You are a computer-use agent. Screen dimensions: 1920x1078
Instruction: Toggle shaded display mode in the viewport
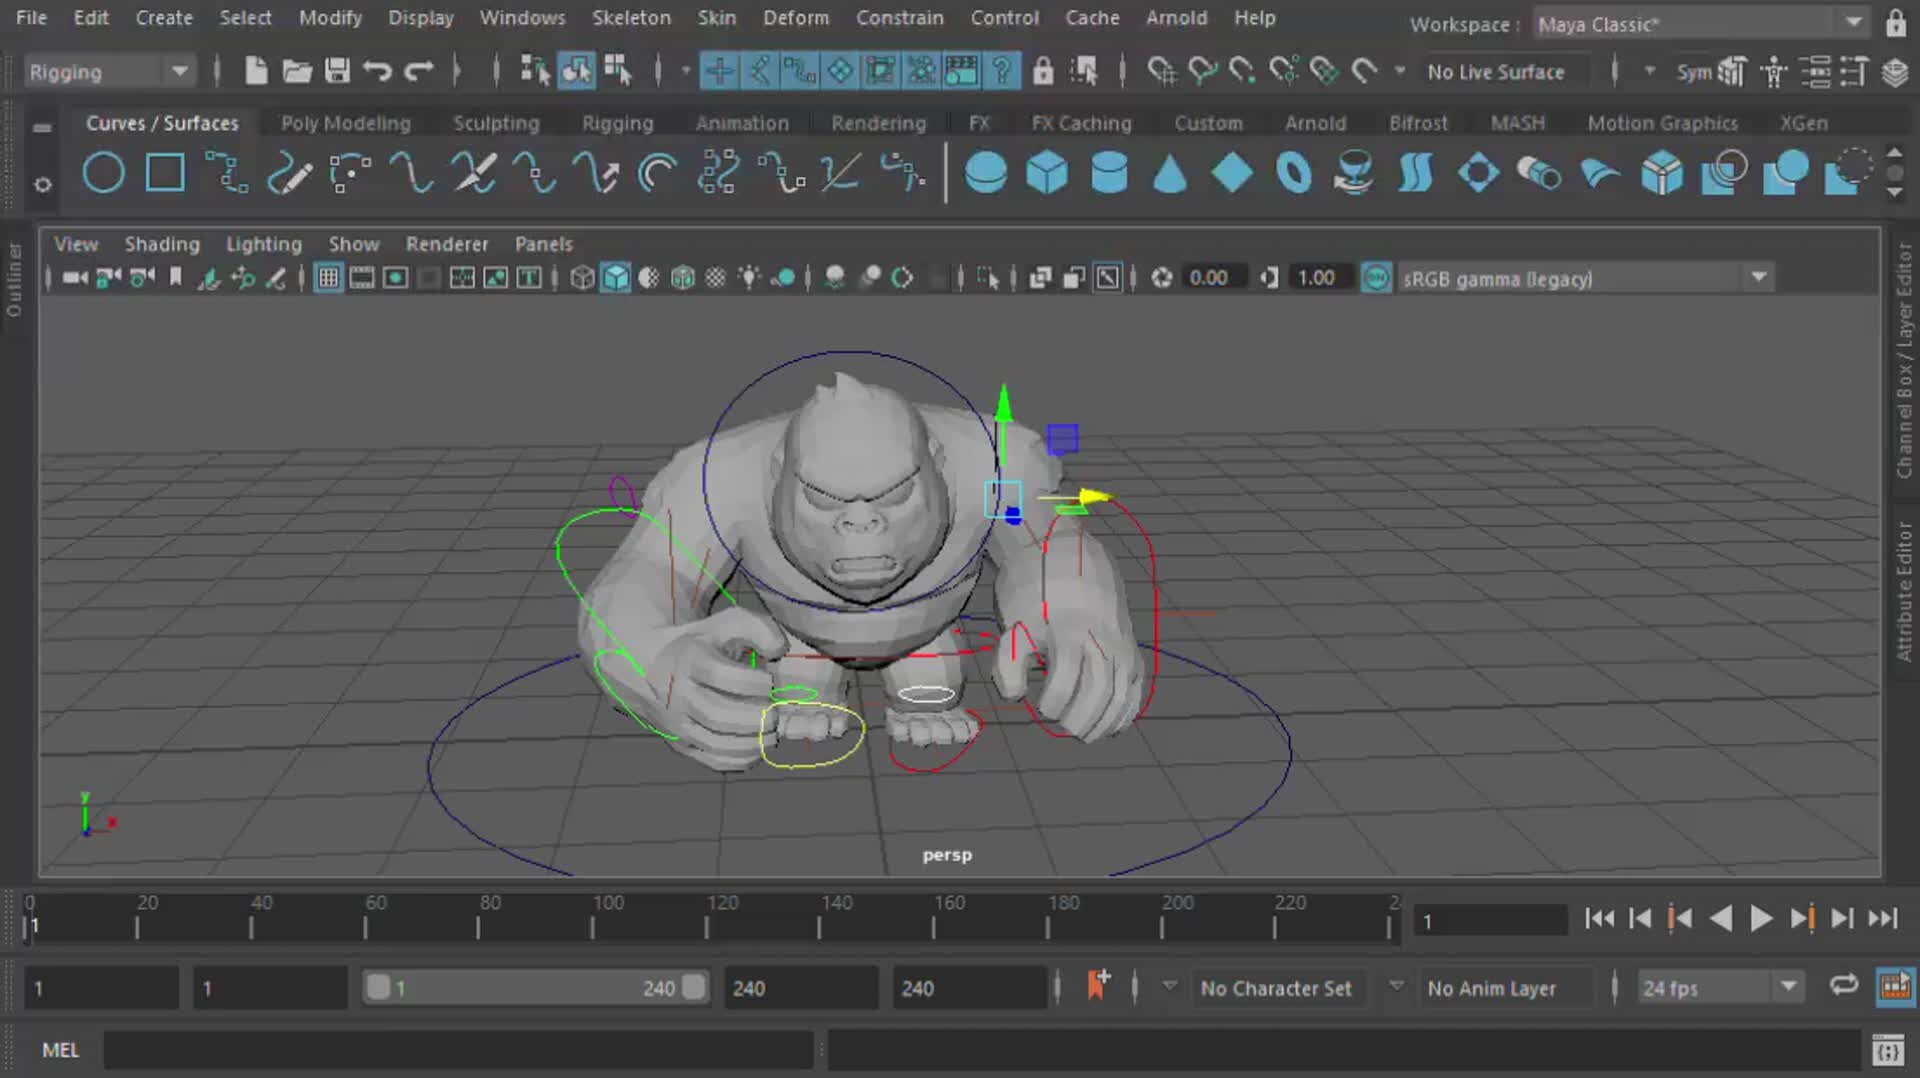pos(616,278)
